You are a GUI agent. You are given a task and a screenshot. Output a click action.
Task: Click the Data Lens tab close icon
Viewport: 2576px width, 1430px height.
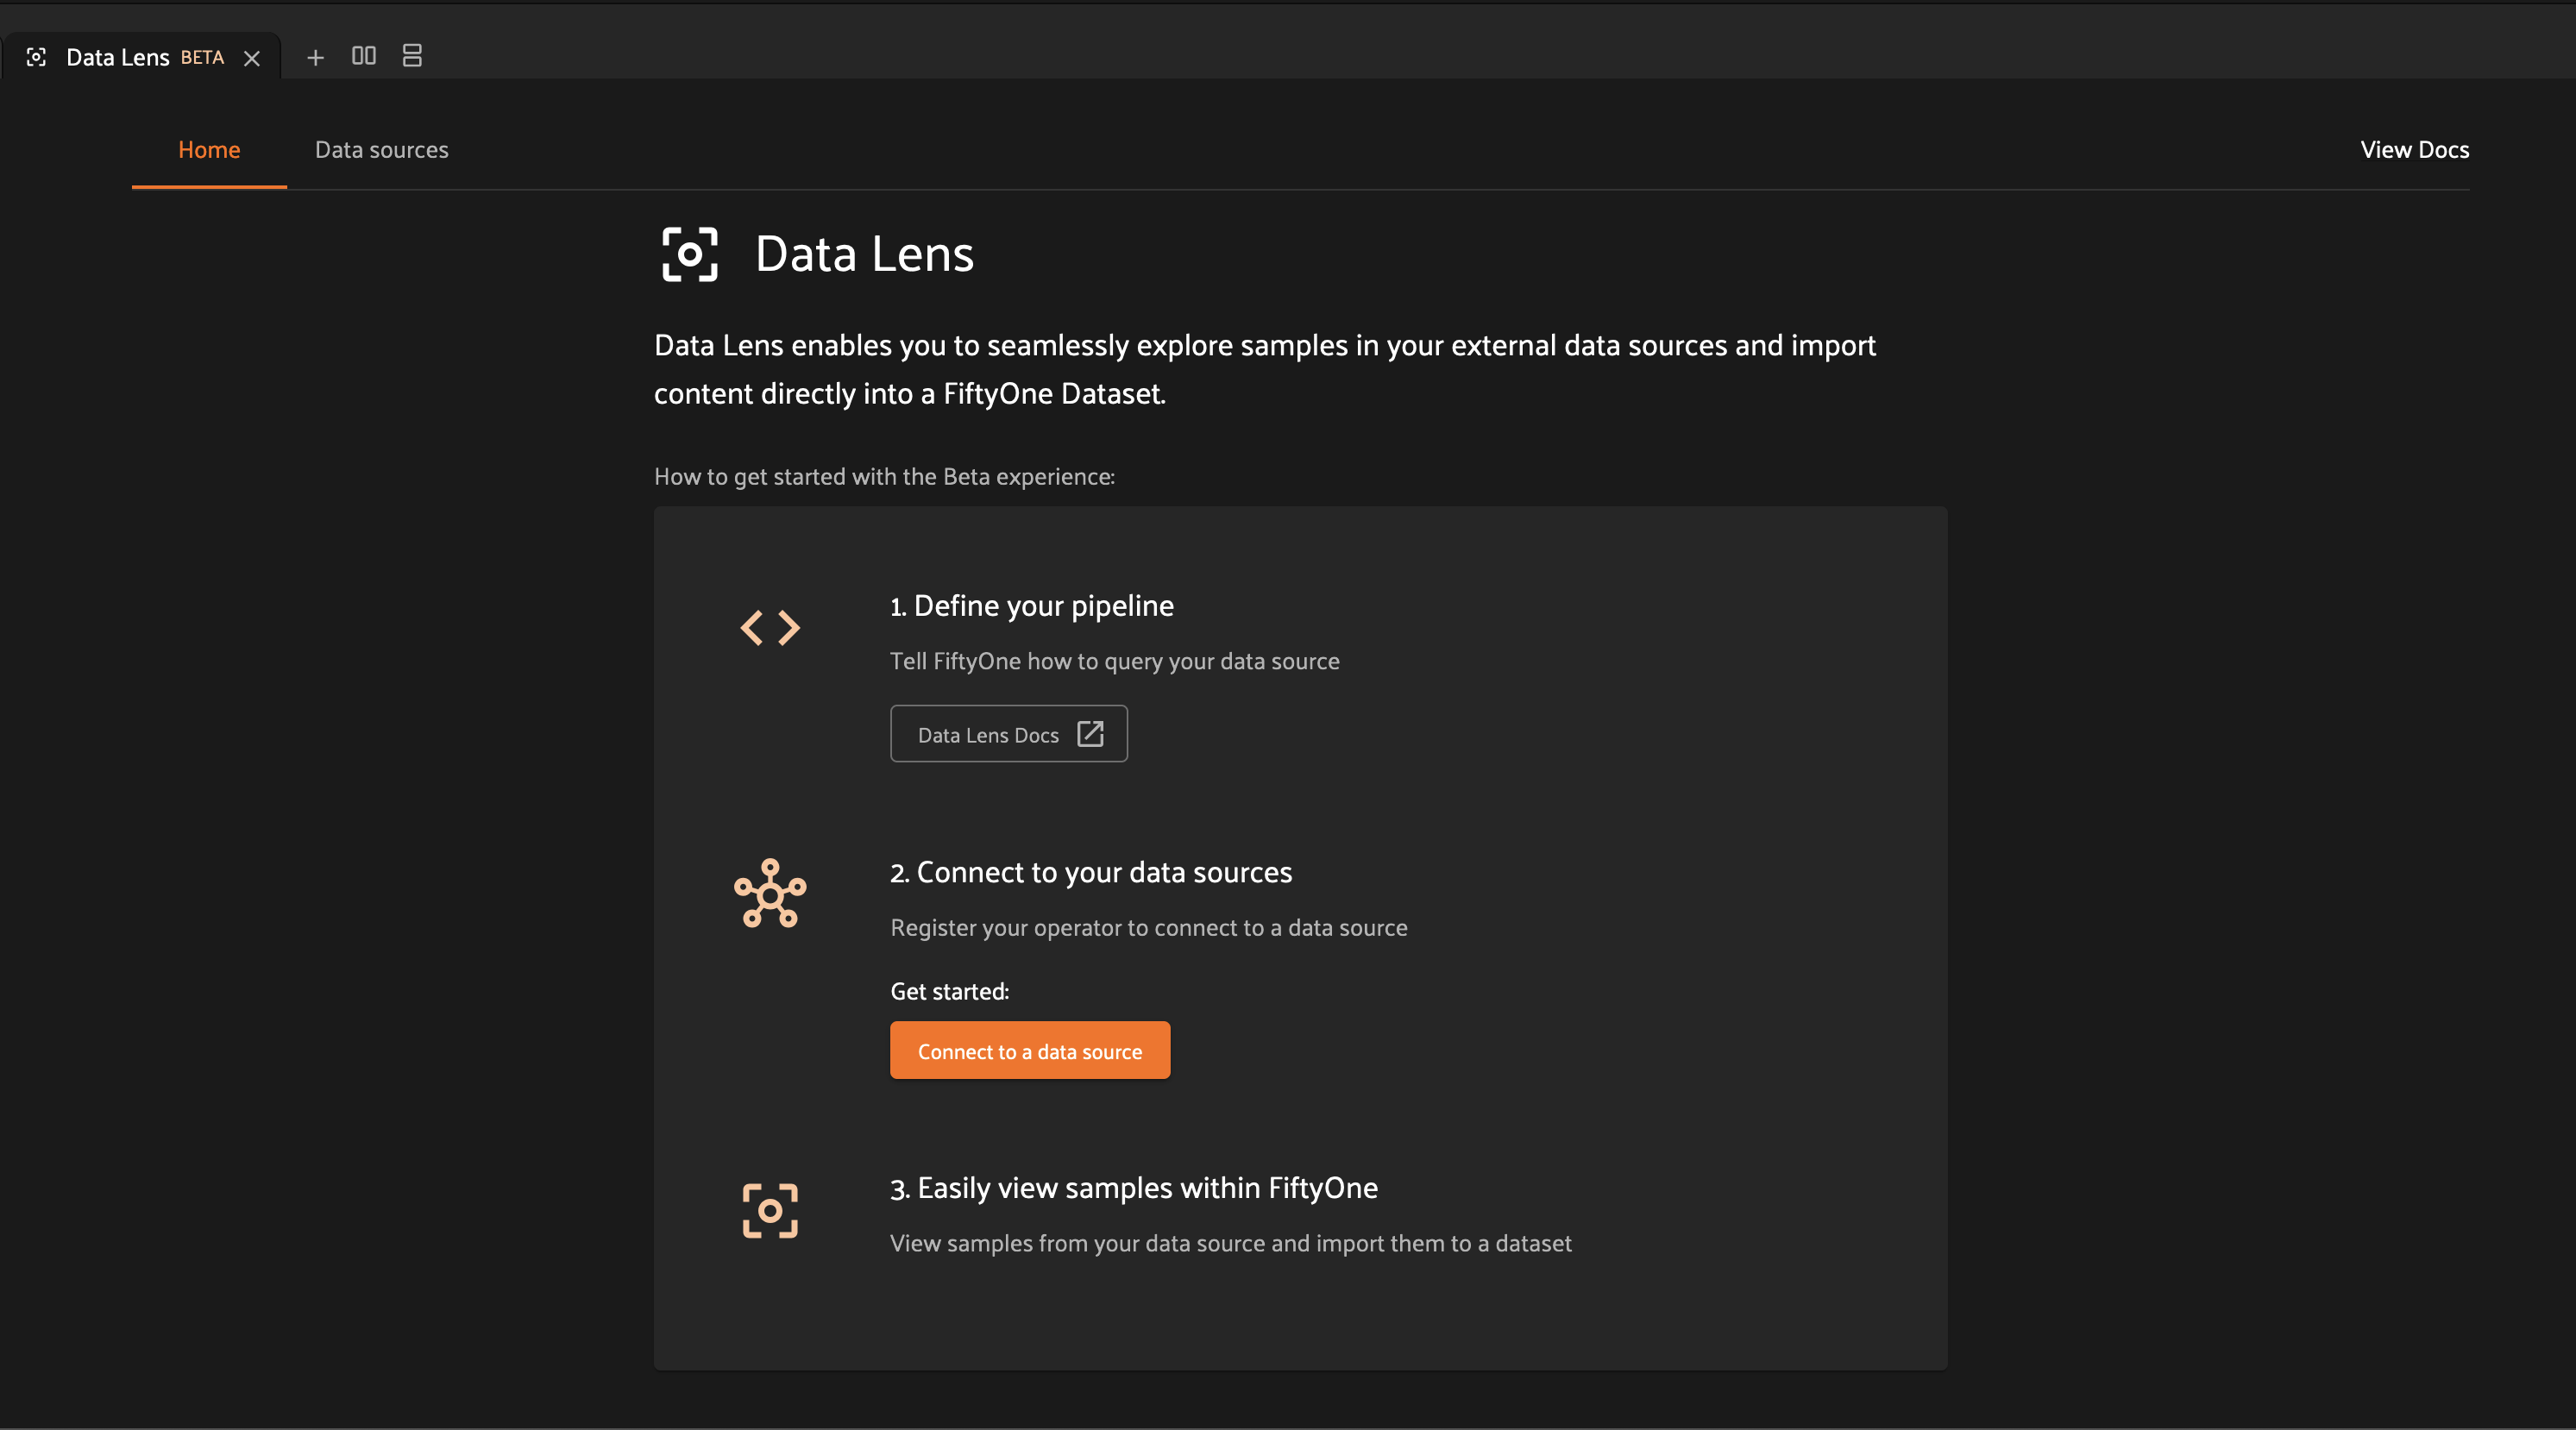[x=252, y=54]
